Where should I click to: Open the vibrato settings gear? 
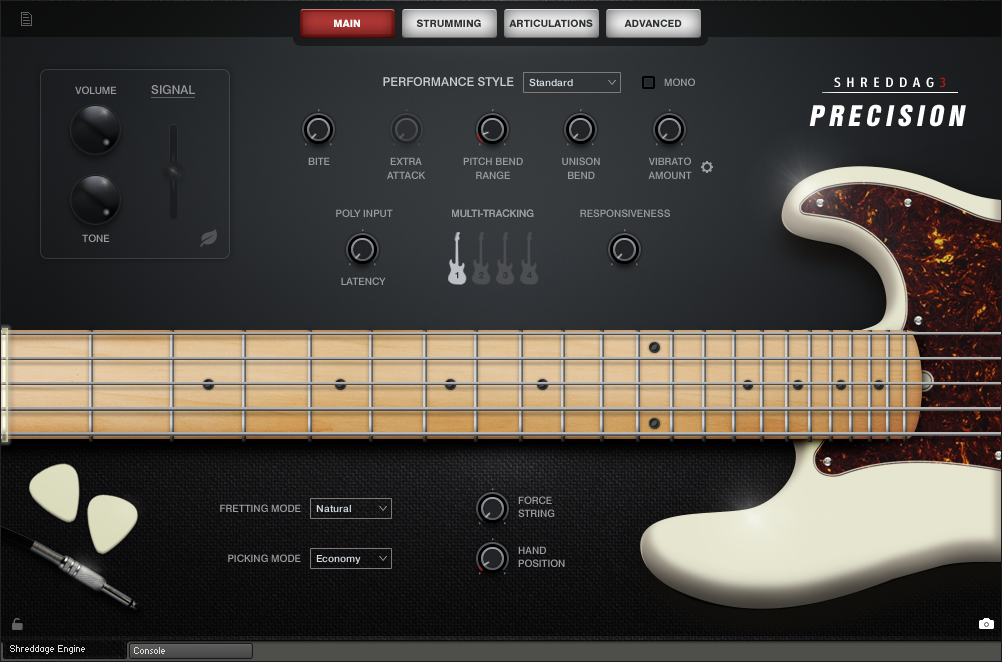(707, 167)
